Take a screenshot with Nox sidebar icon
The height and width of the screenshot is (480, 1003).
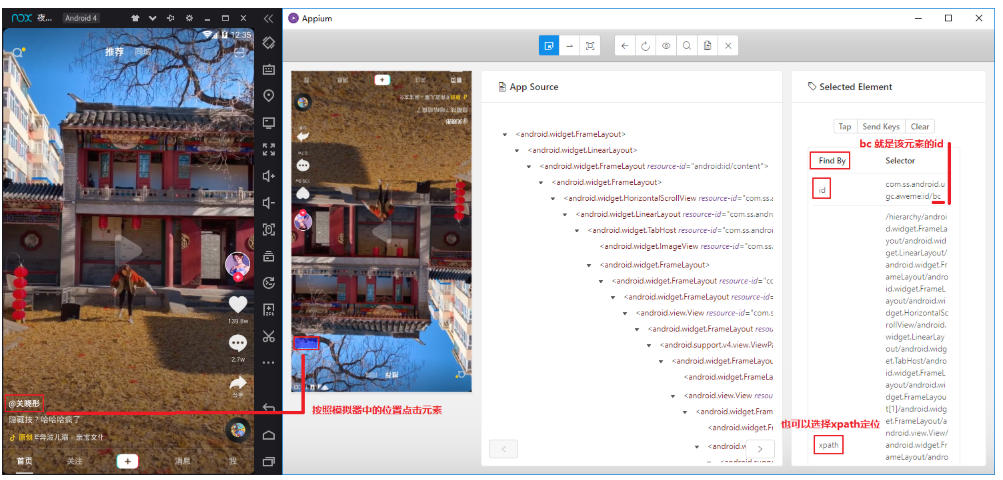269,230
